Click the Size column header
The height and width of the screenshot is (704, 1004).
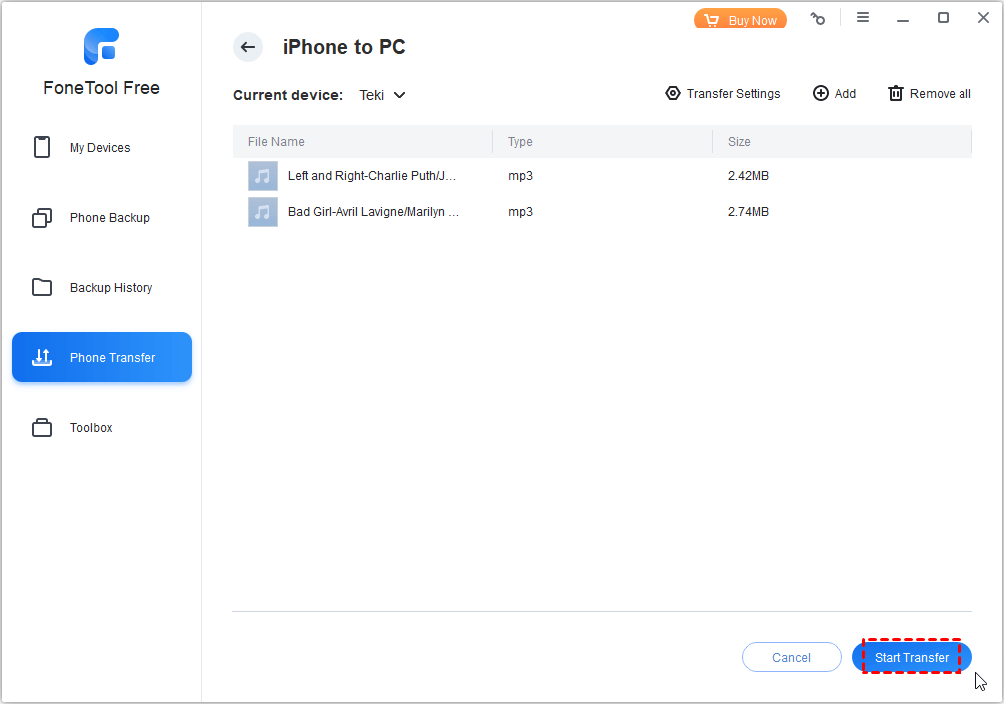(x=739, y=141)
